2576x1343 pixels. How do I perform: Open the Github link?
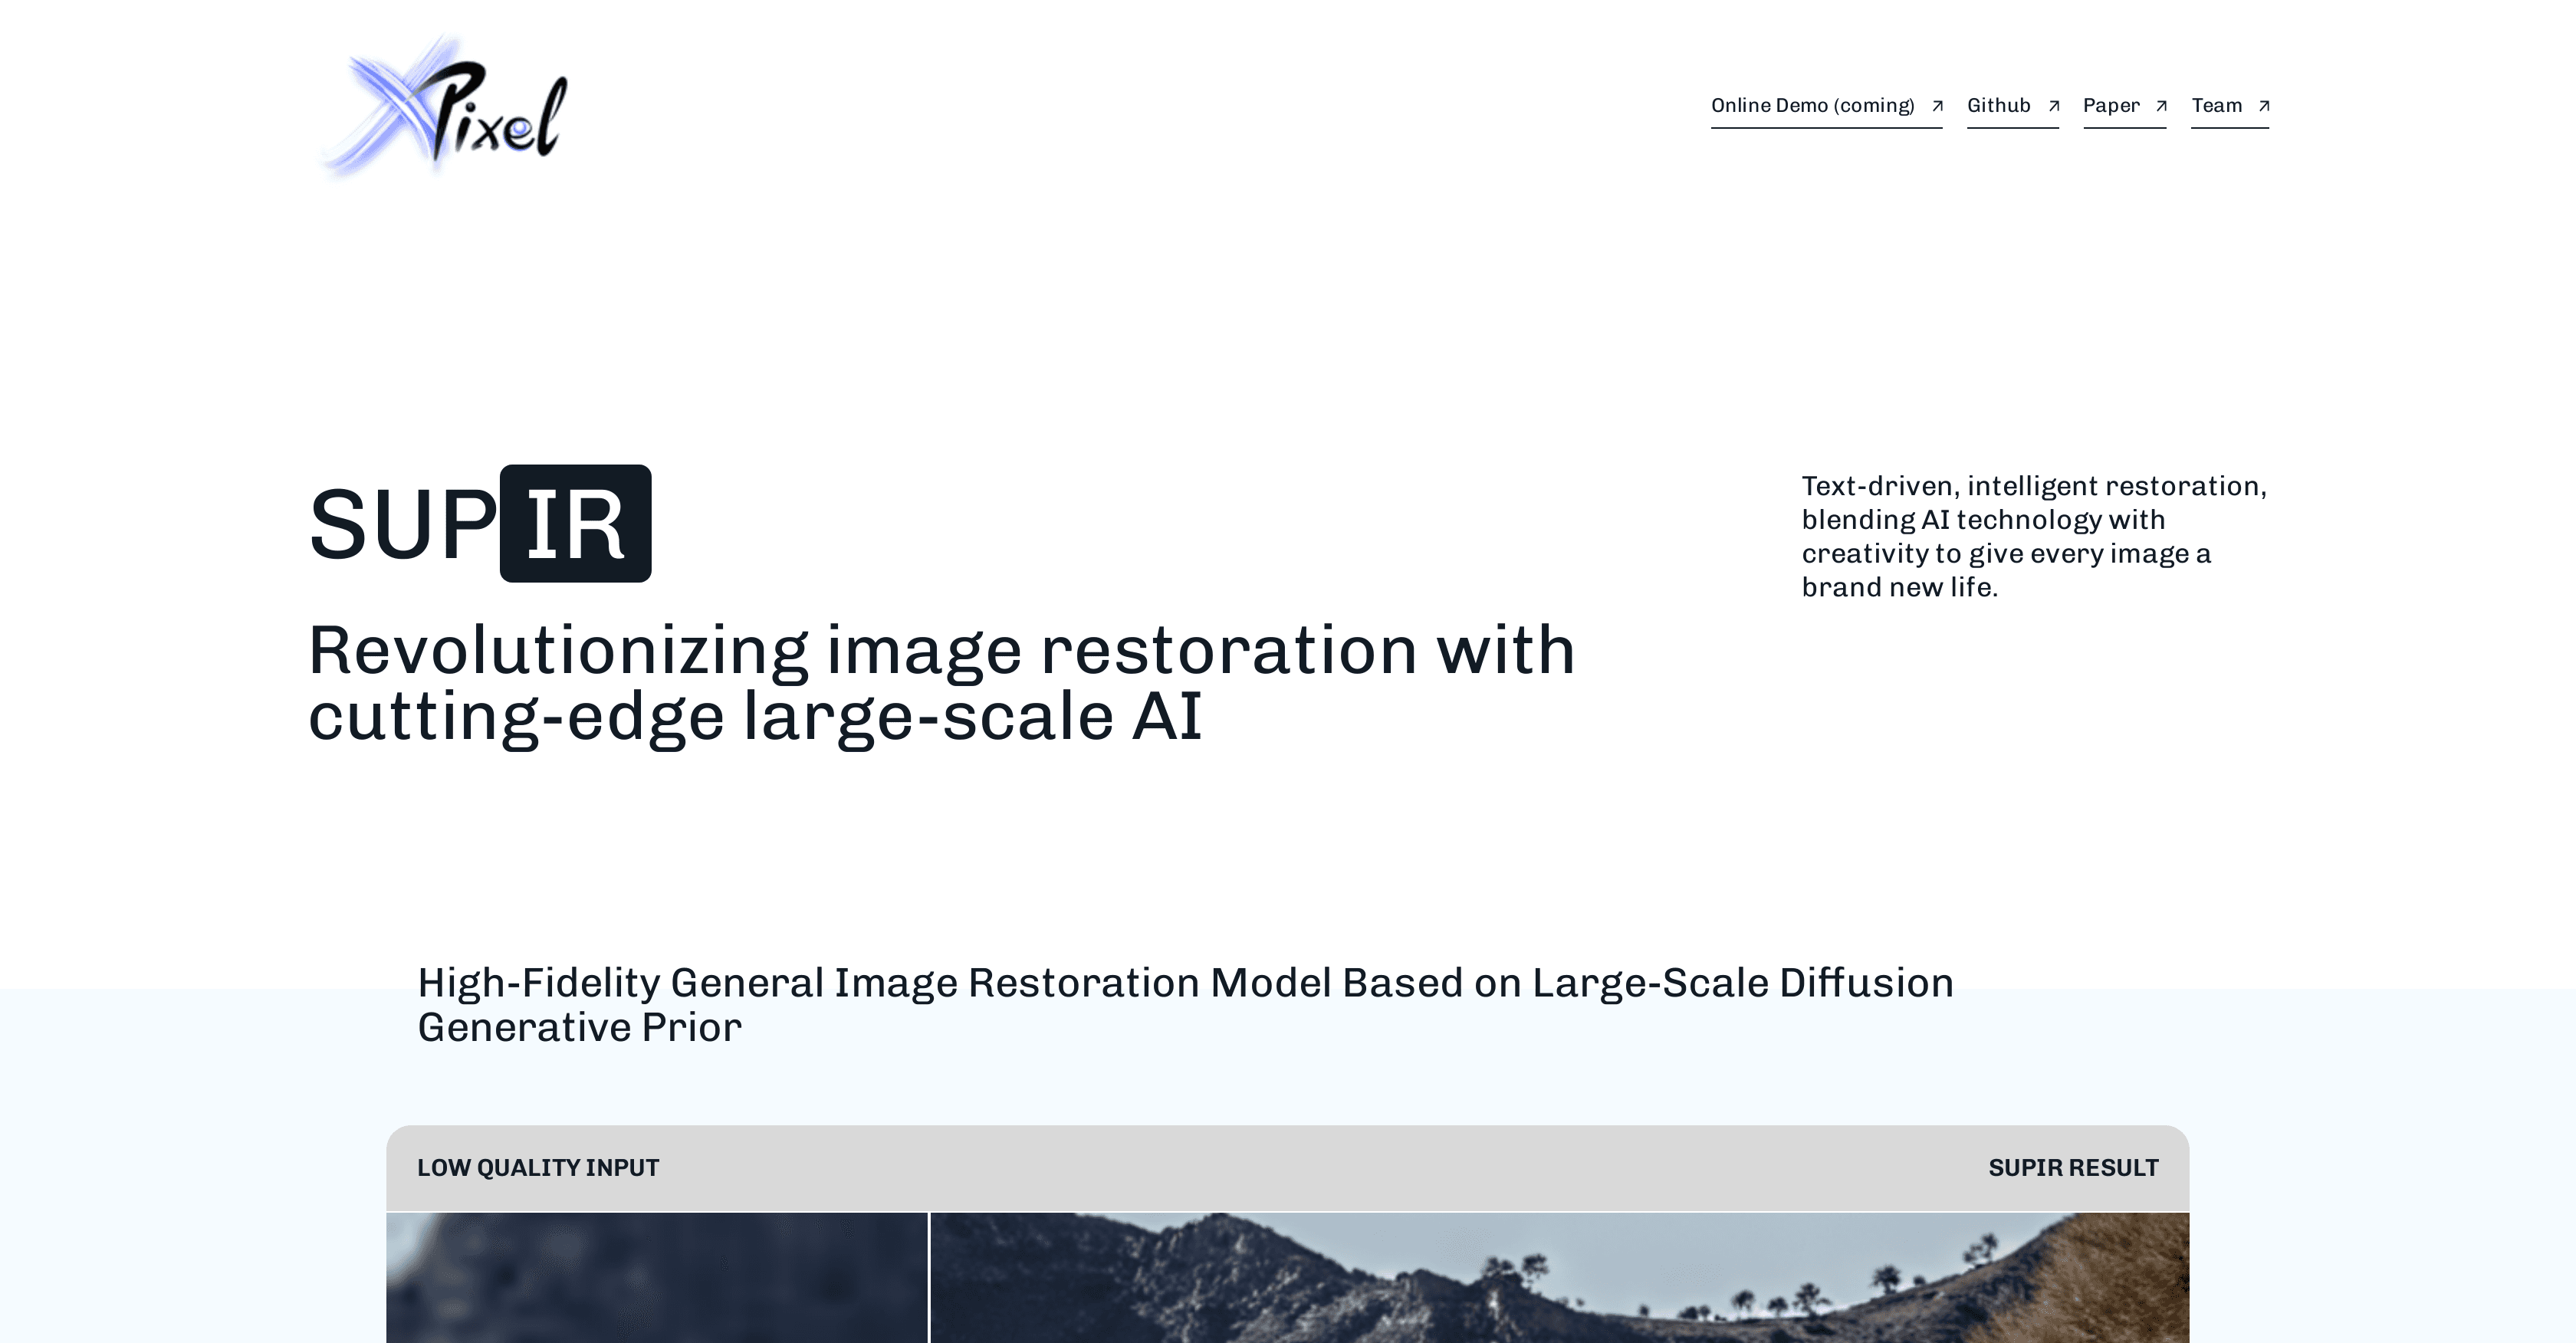(1998, 106)
